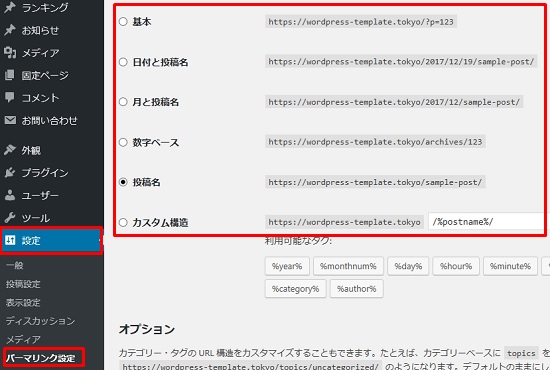Click the user icon beside ユーザー
This screenshot has width=550, height=370.
coord(10,195)
